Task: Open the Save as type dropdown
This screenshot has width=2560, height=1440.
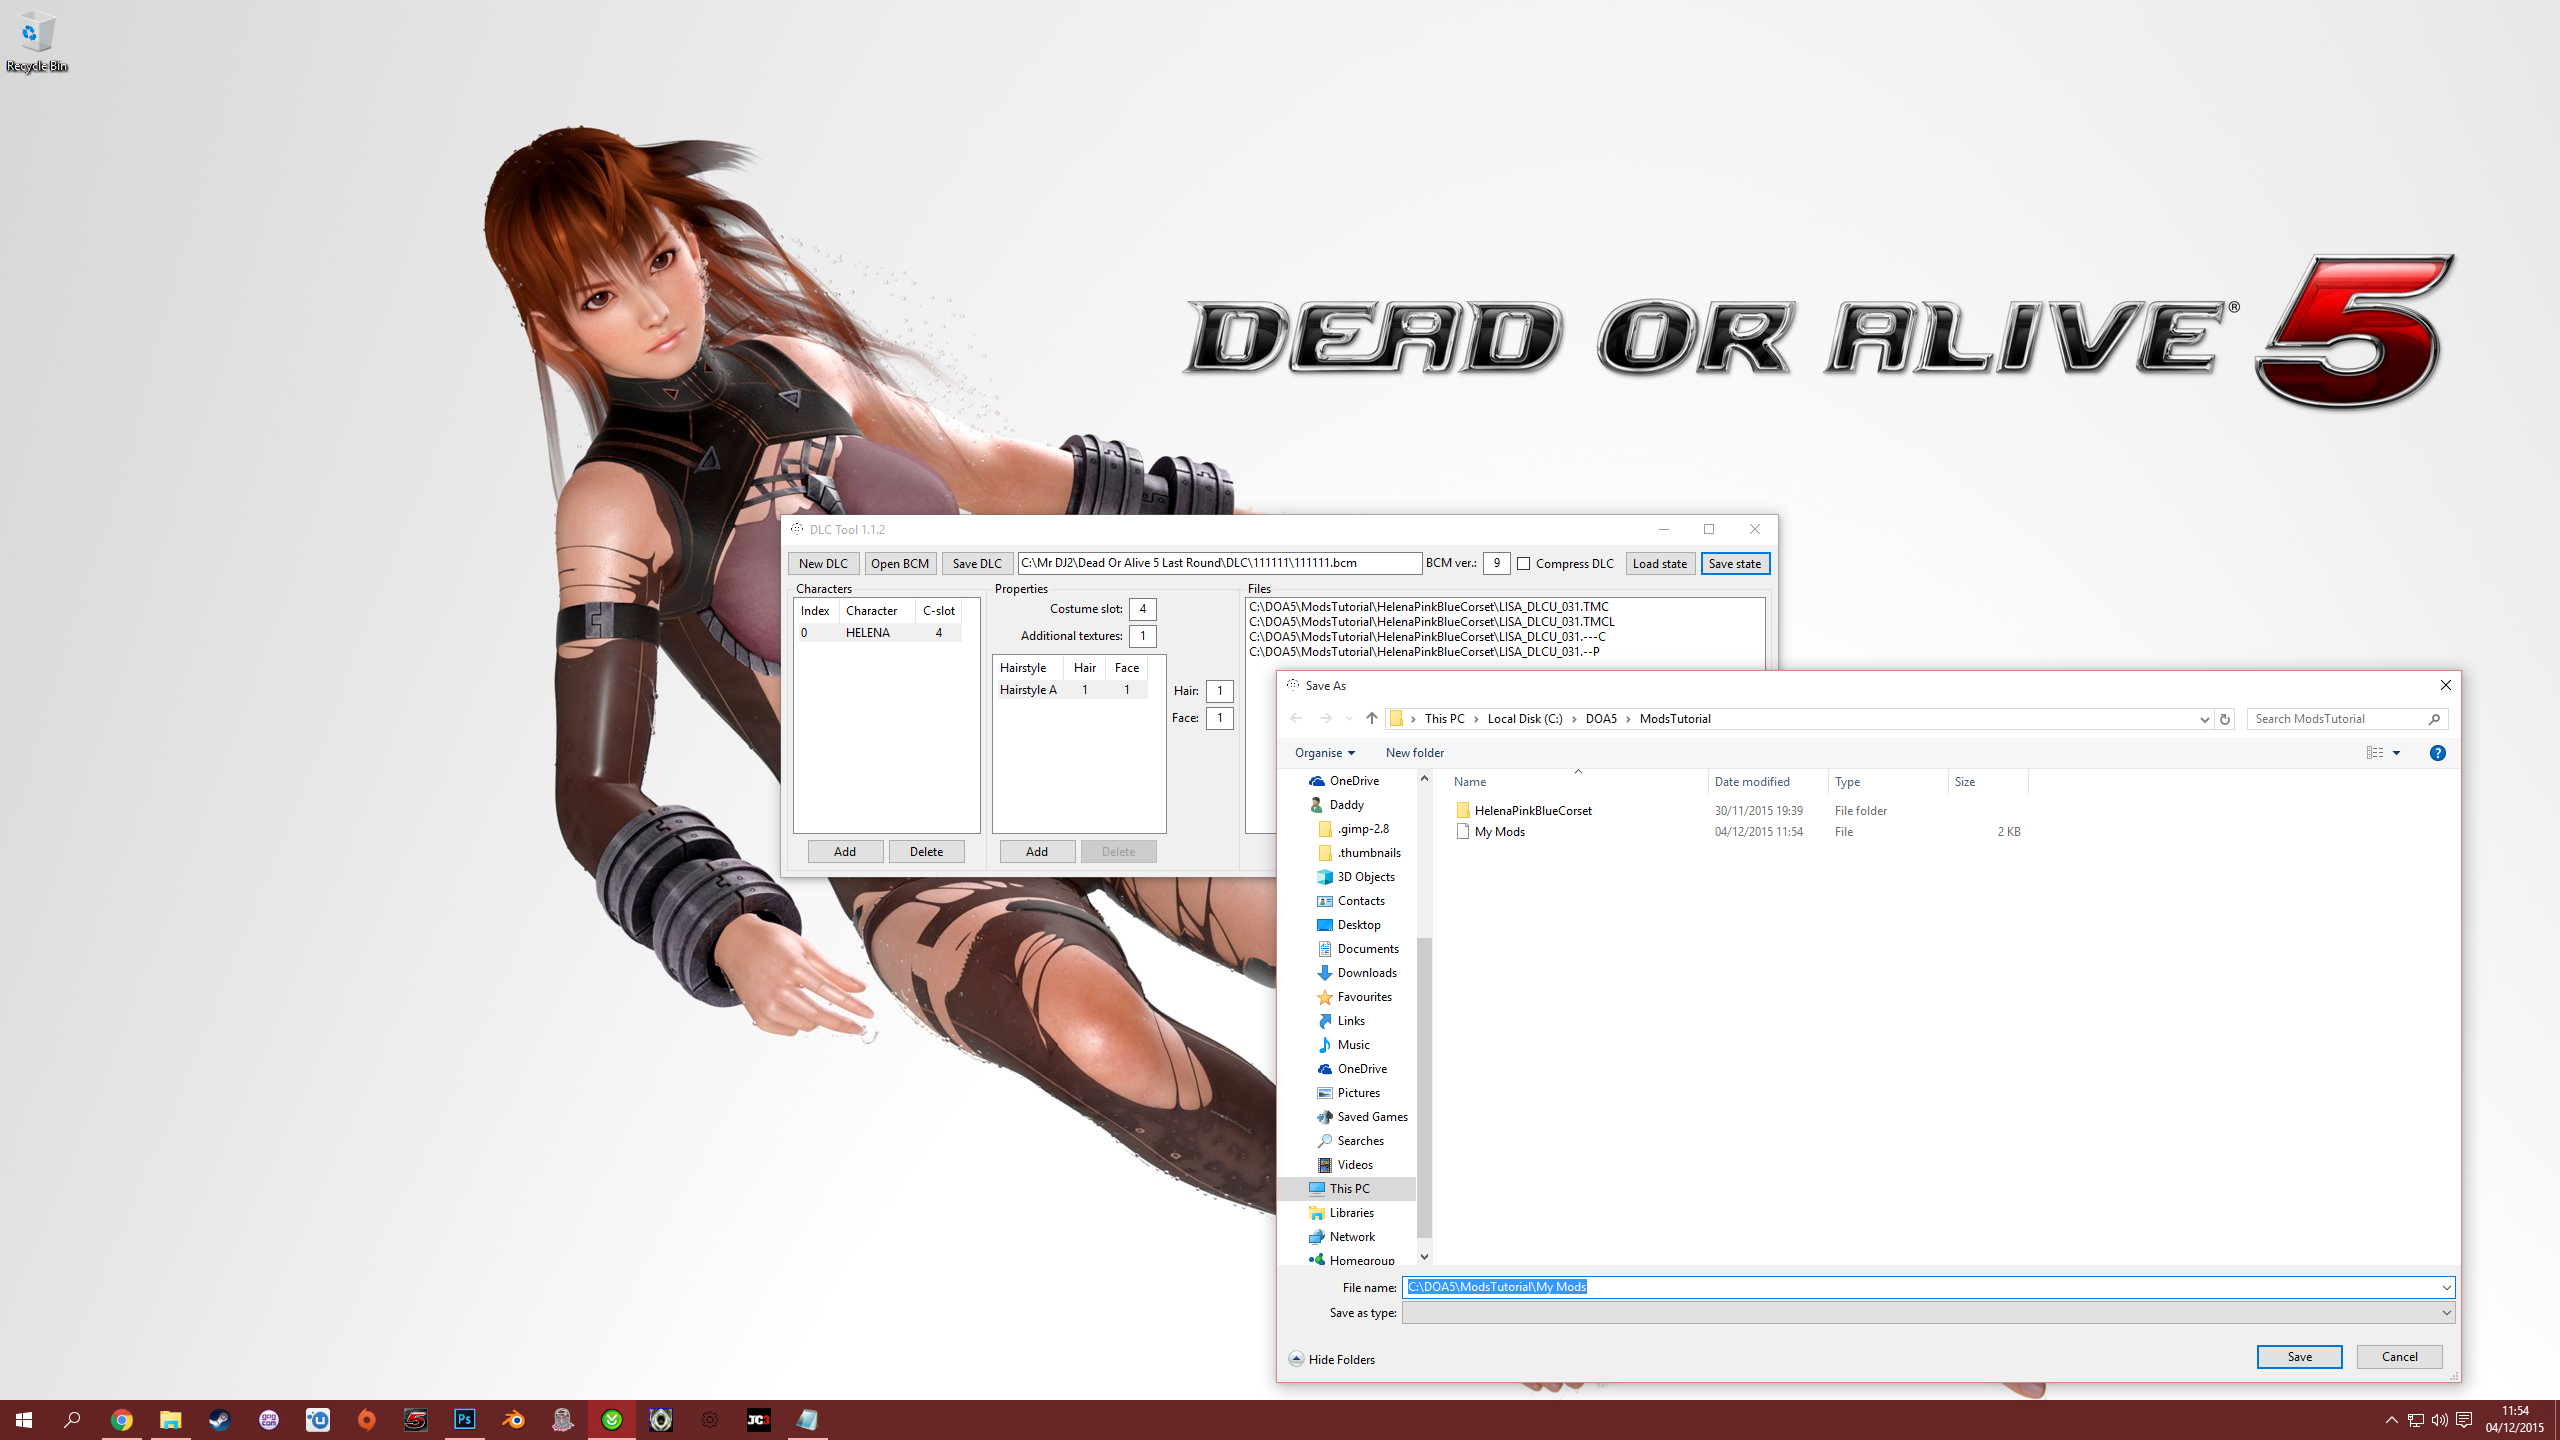Action: click(2446, 1312)
